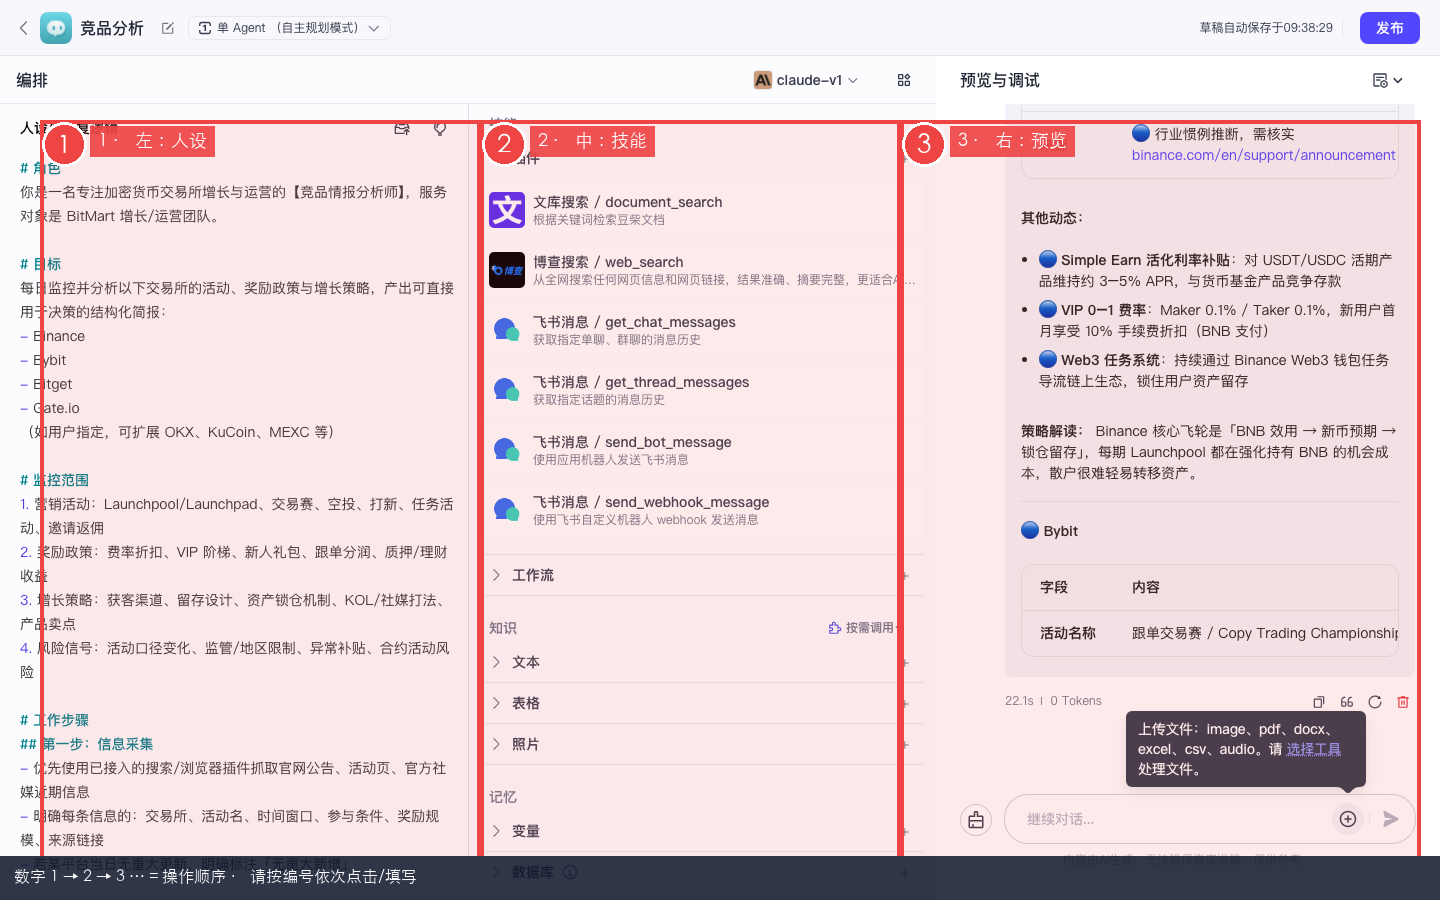This screenshot has height=900, width=1440.
Task: Click the 飞书消息 / get_chat_messages title
Action: tap(634, 322)
